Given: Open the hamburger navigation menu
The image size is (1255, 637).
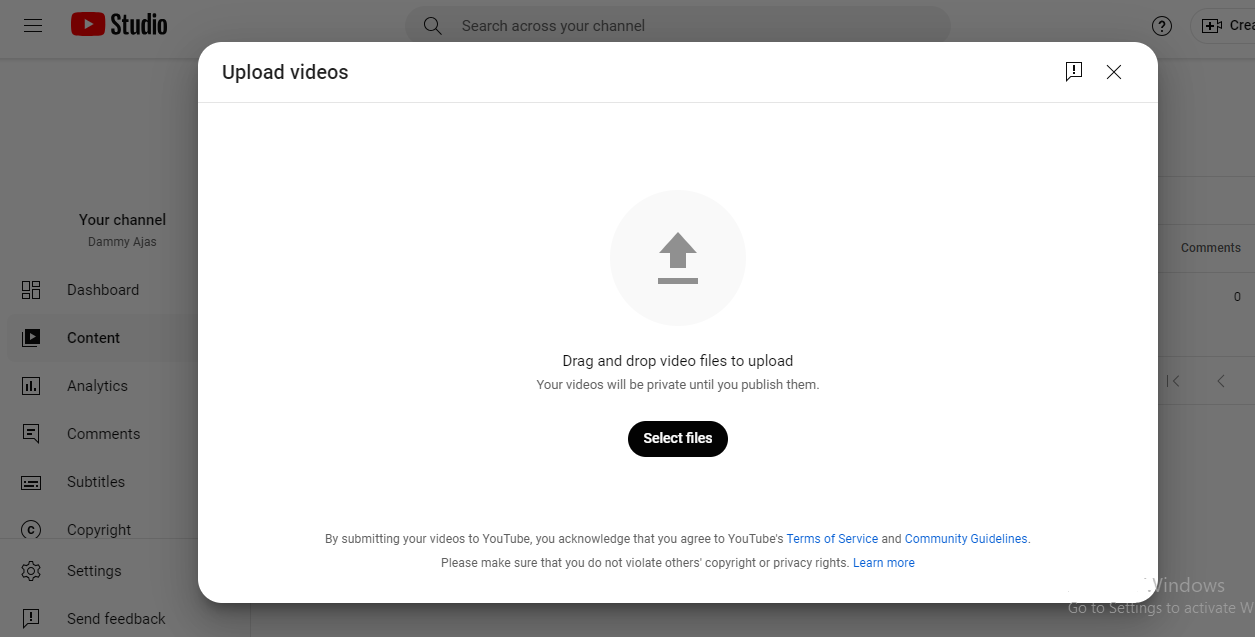Looking at the screenshot, I should pyautogui.click(x=33, y=25).
